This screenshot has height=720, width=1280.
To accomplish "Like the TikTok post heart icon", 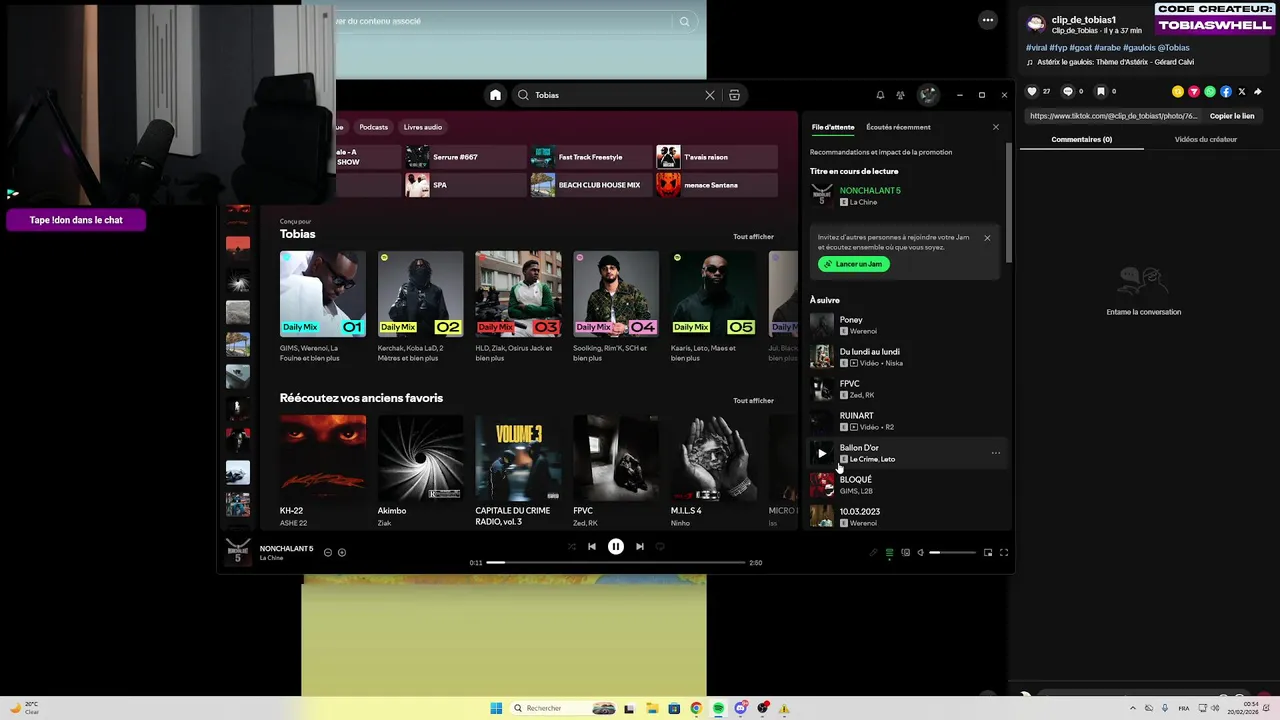I will [x=1032, y=91].
